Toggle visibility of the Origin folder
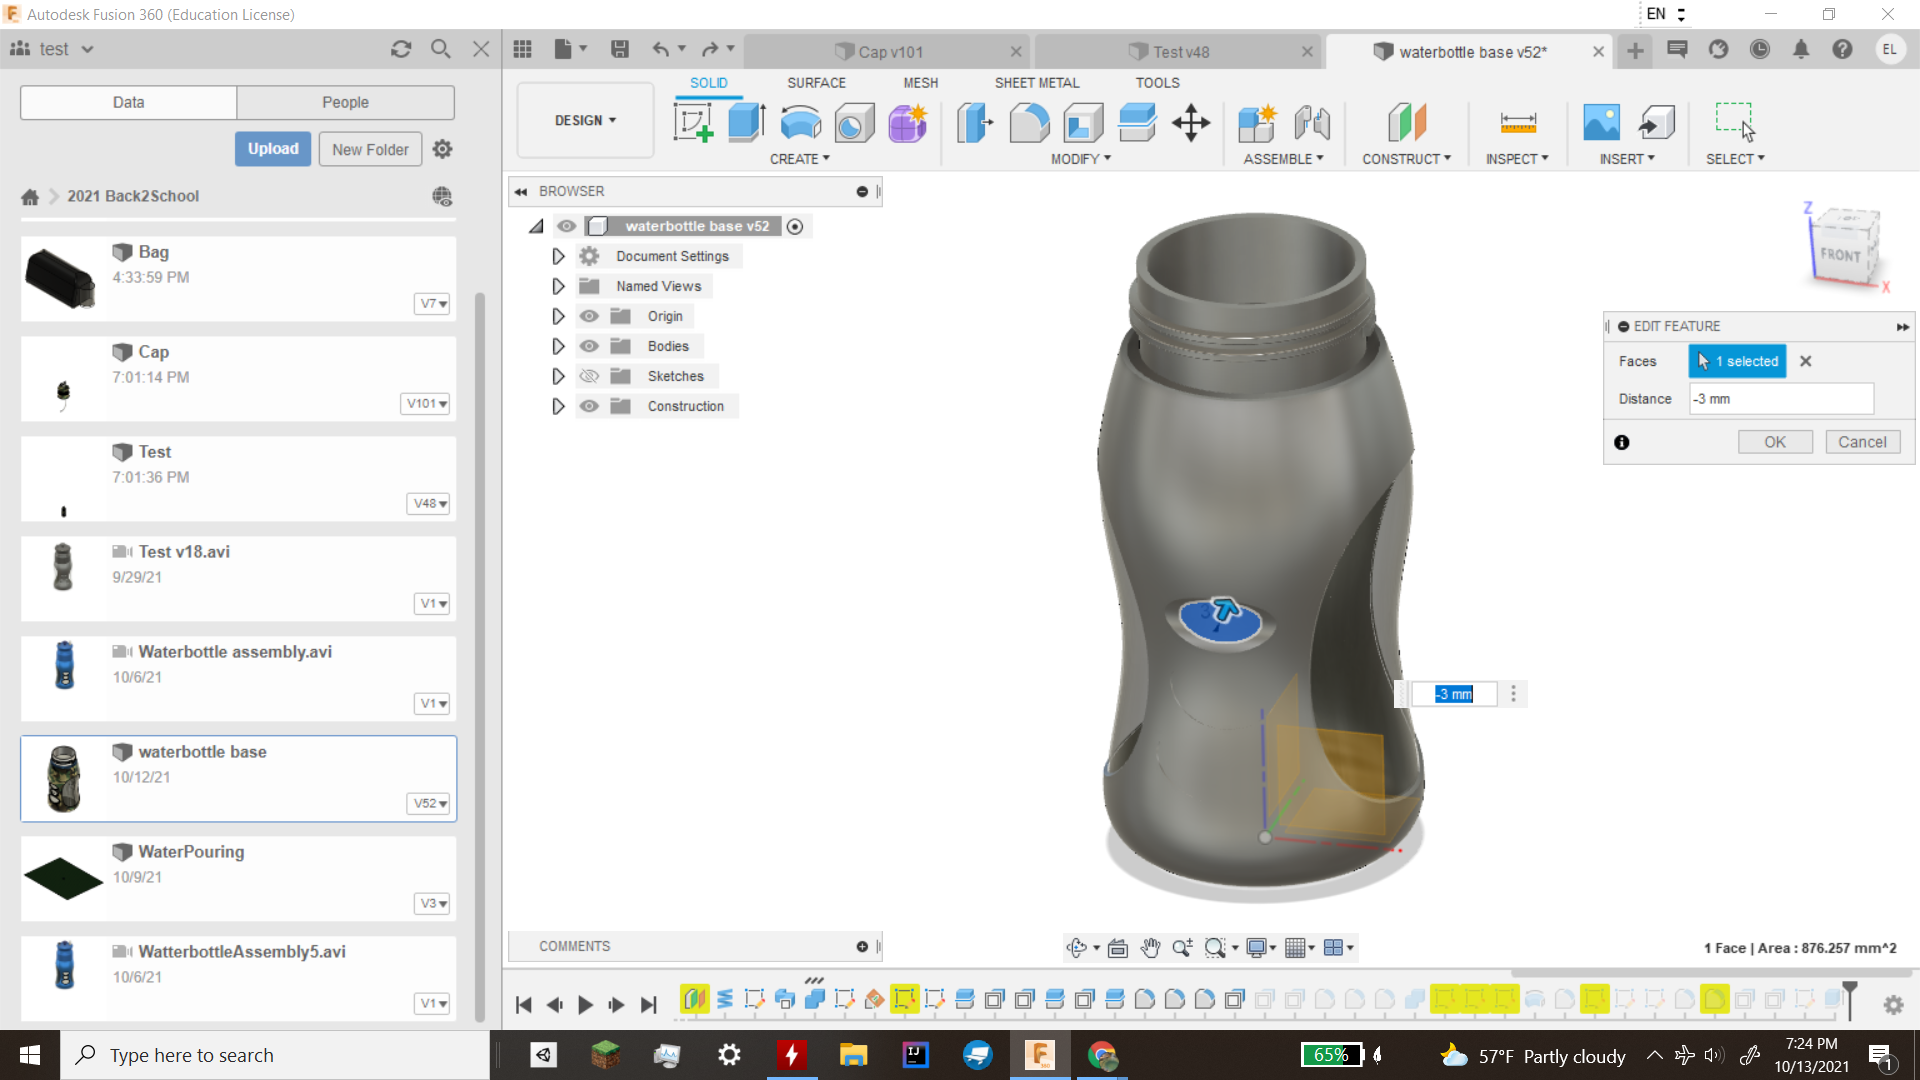 click(x=589, y=316)
